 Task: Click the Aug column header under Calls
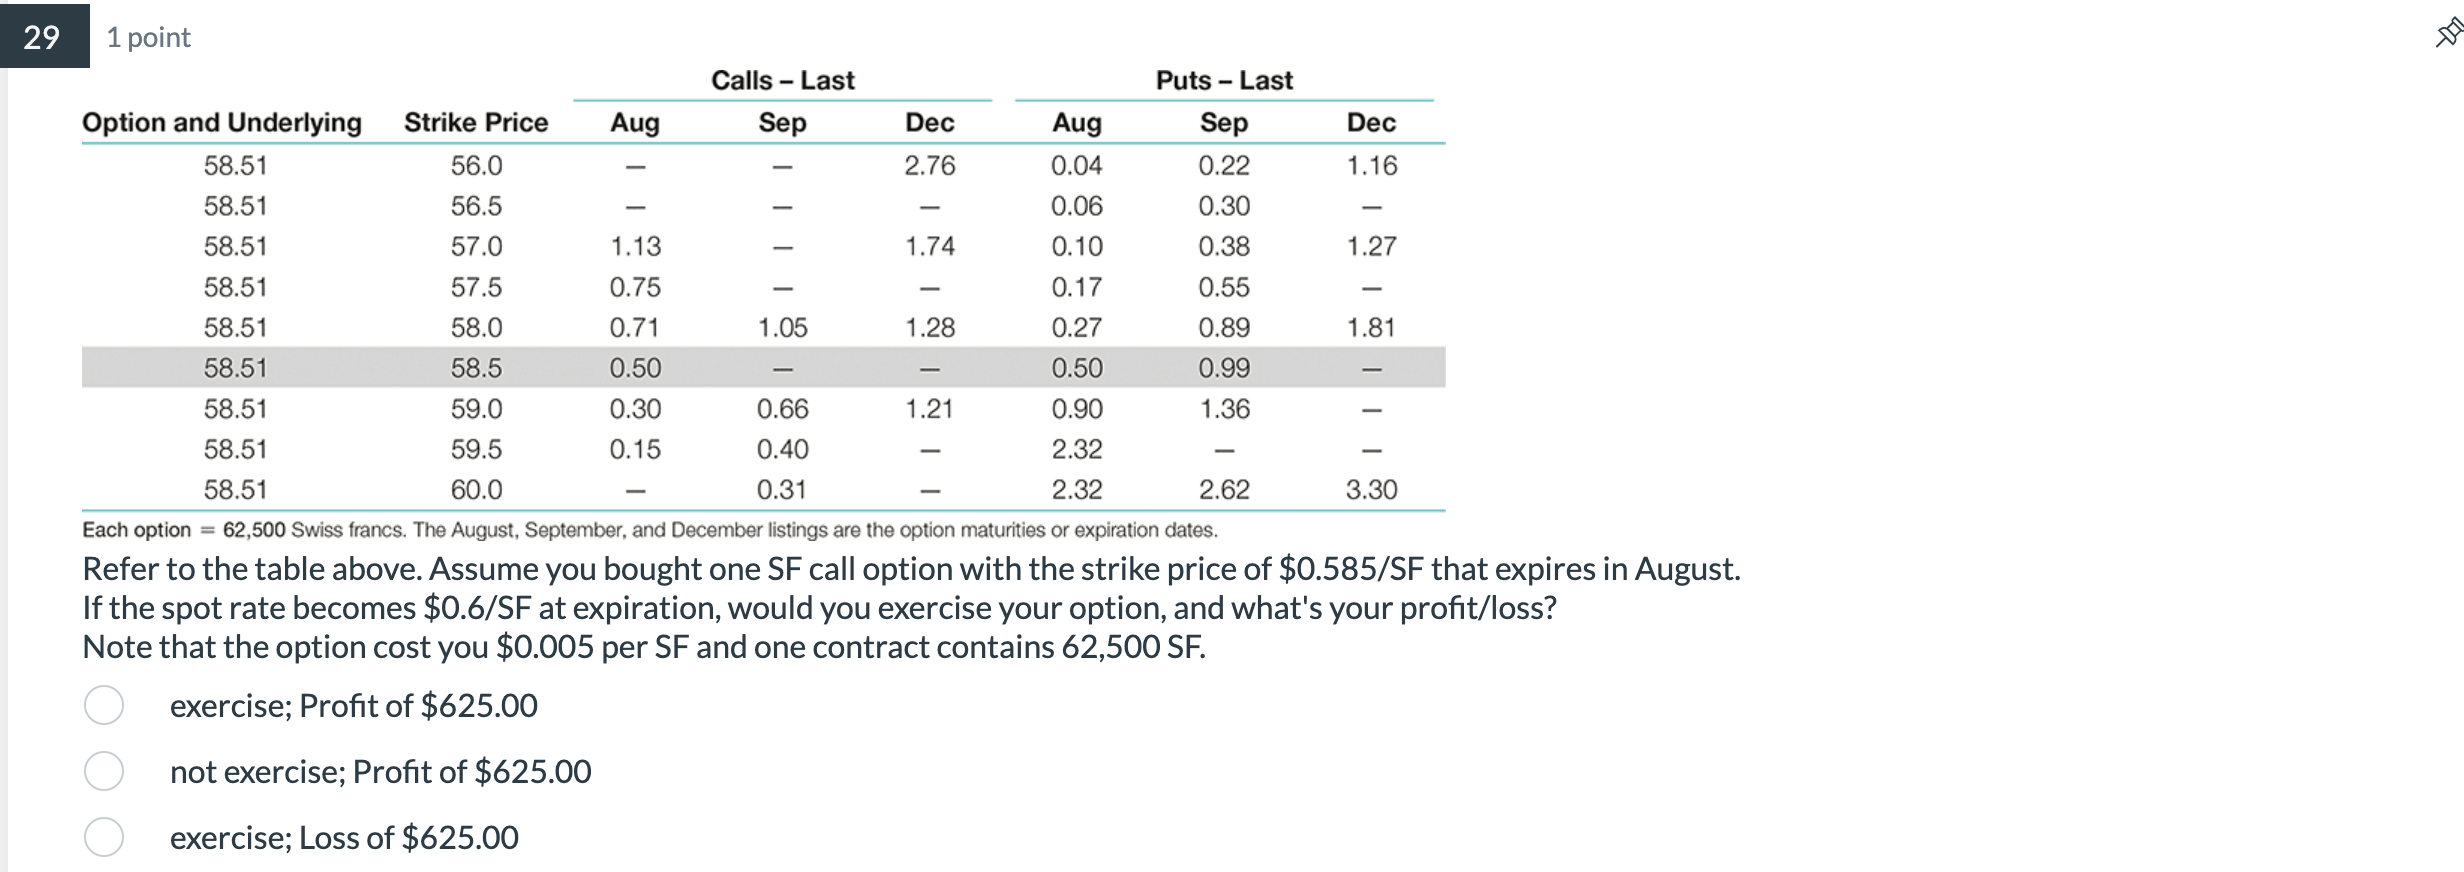point(634,122)
